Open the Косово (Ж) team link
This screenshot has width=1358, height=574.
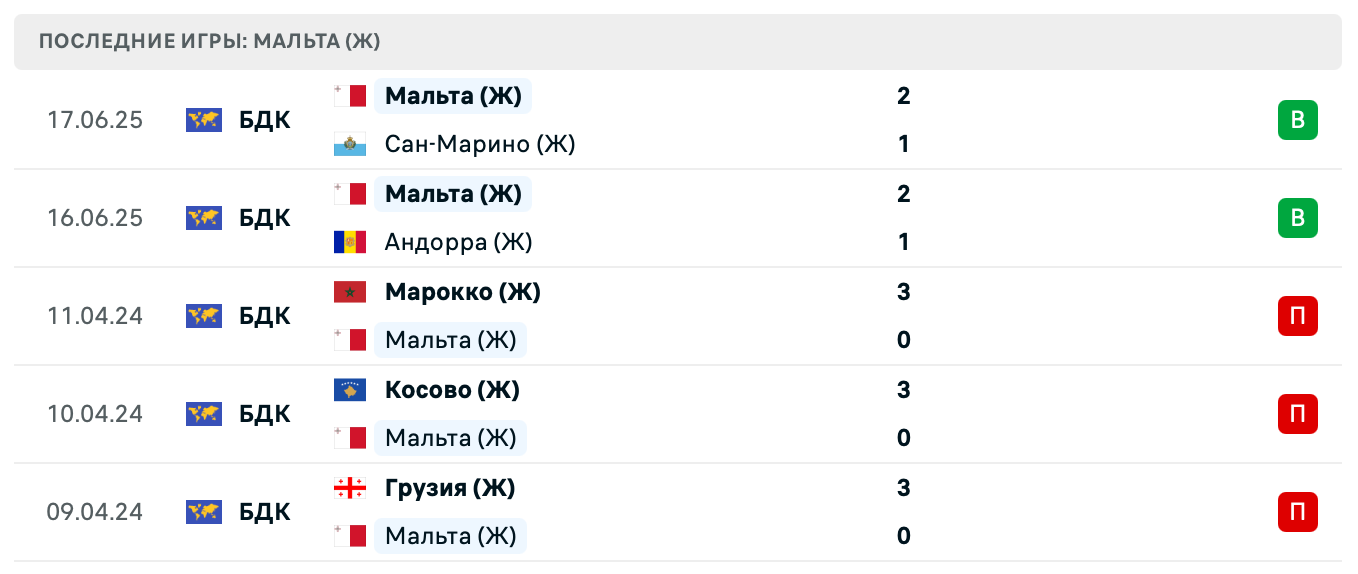pos(452,390)
